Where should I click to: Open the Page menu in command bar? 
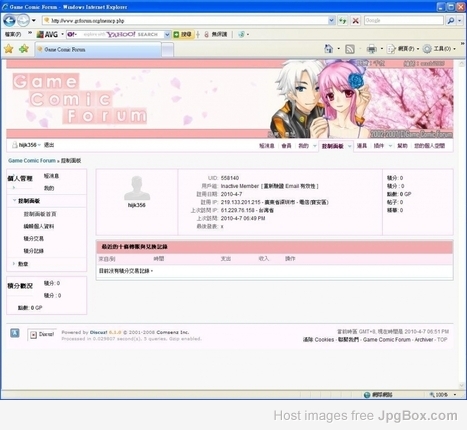pyautogui.click(x=402, y=49)
